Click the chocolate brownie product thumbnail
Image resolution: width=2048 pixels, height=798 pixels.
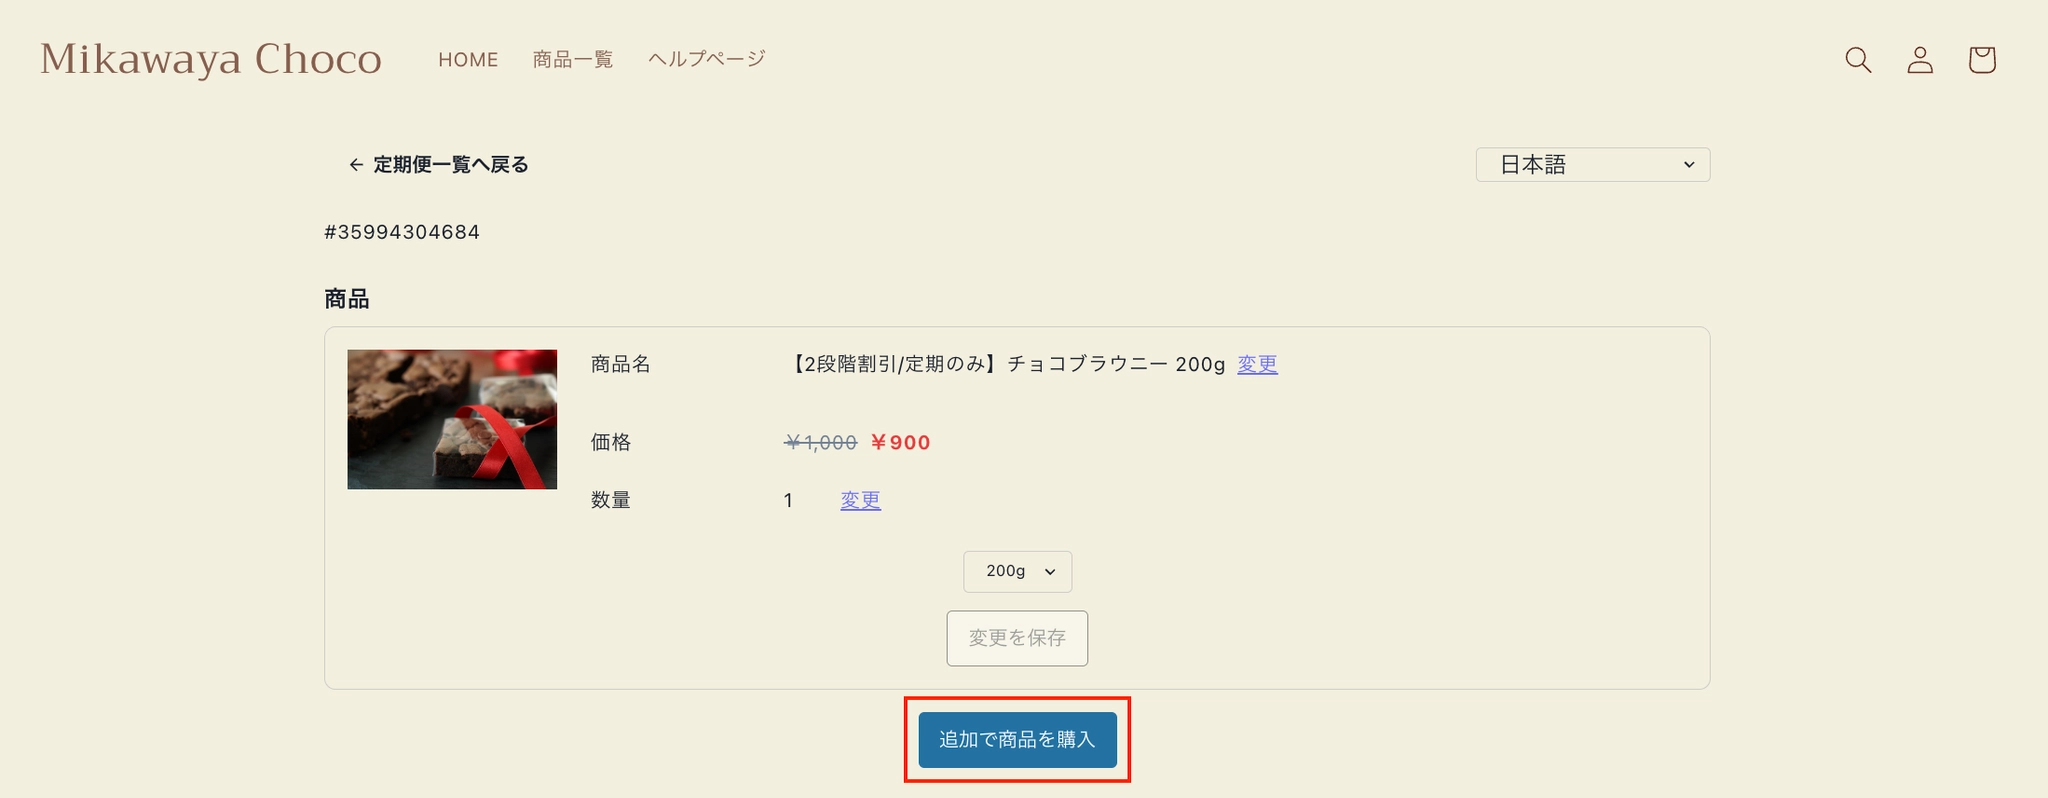(x=452, y=419)
